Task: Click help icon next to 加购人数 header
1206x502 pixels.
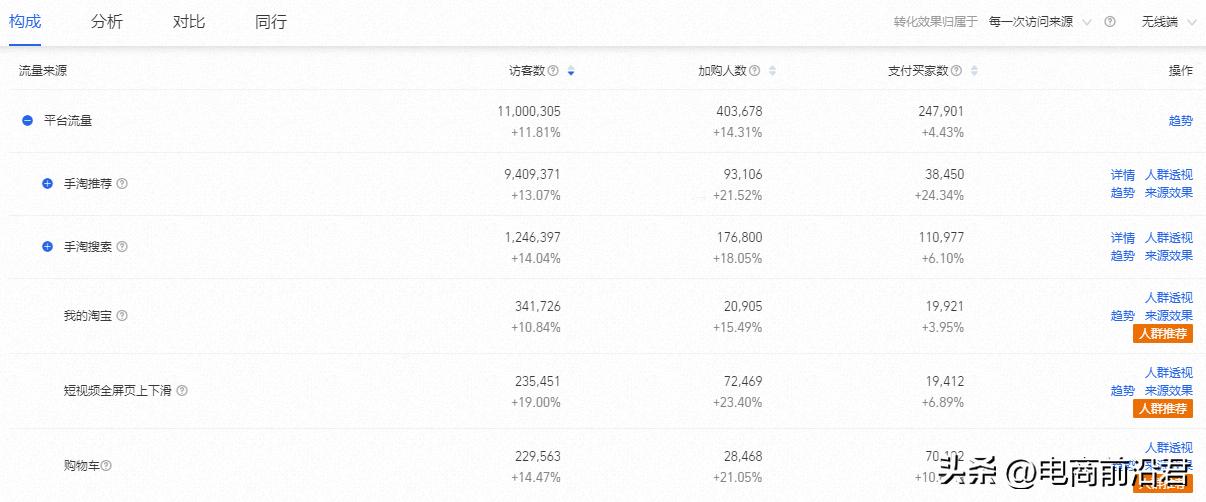Action: pyautogui.click(x=755, y=71)
